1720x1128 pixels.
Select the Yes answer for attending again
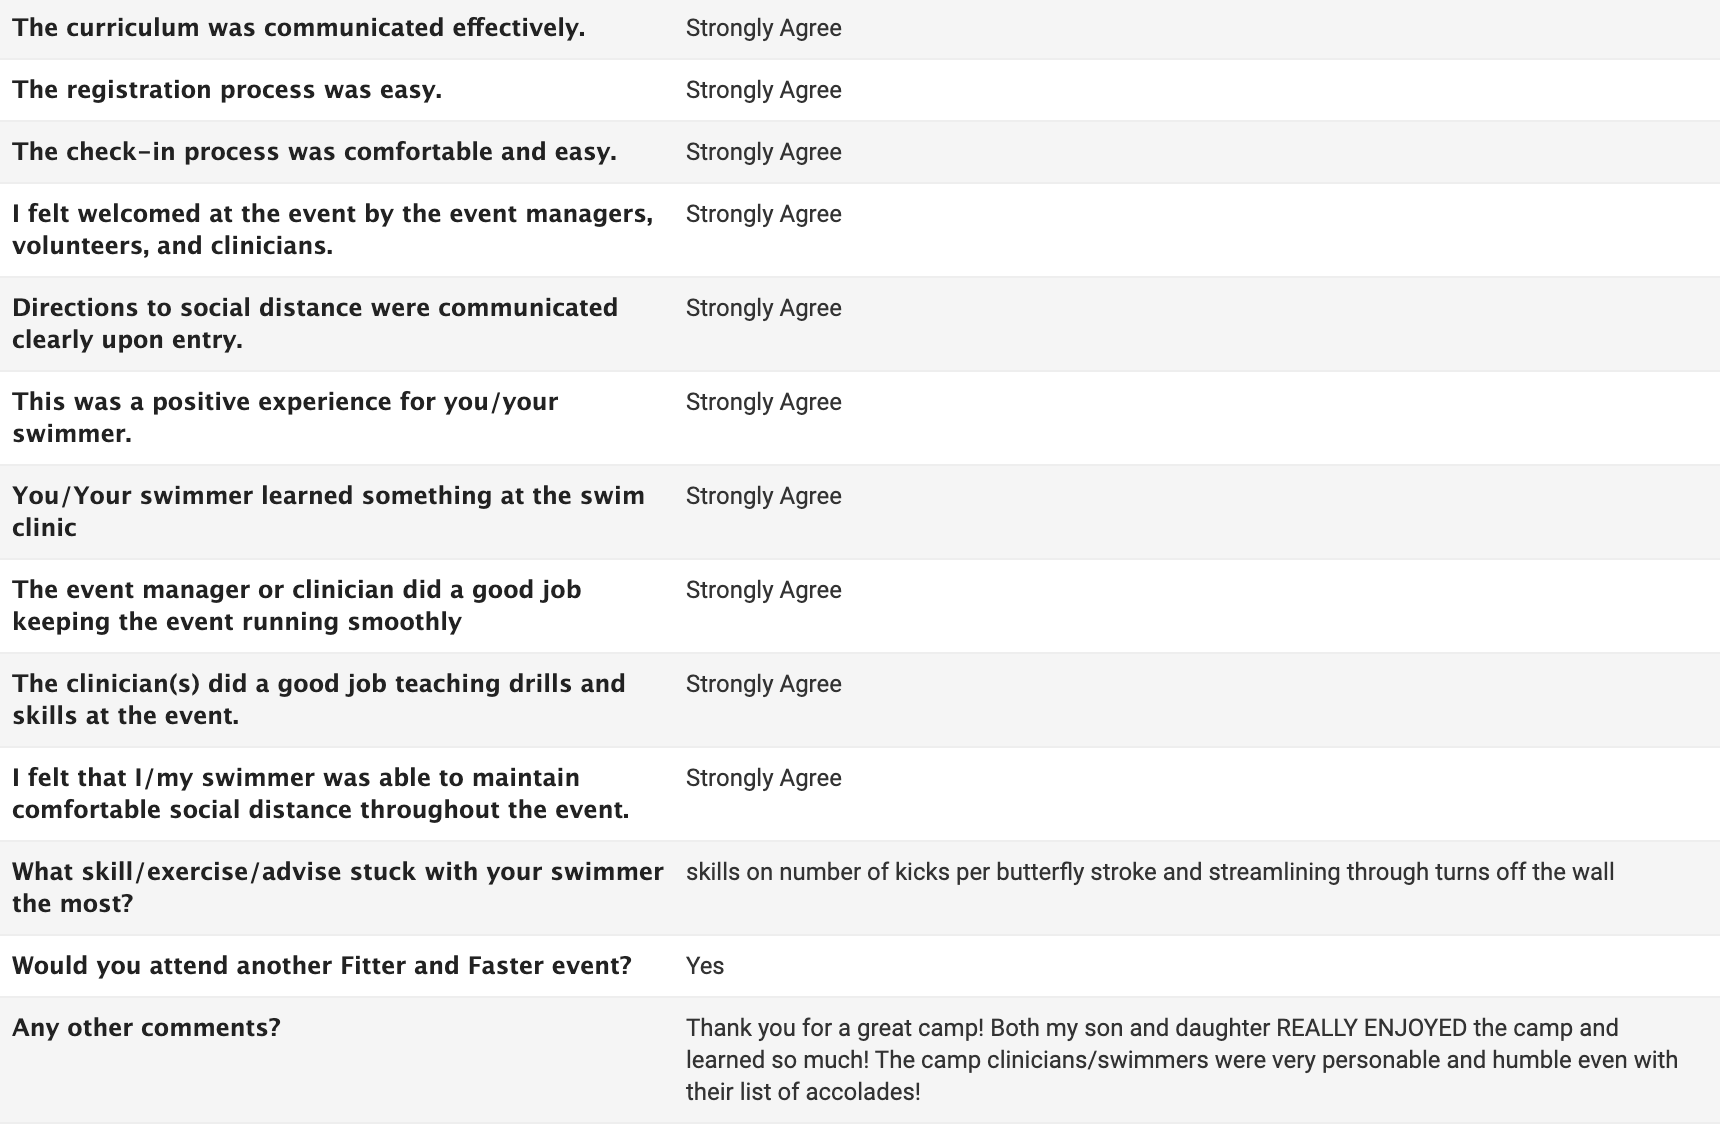point(705,966)
